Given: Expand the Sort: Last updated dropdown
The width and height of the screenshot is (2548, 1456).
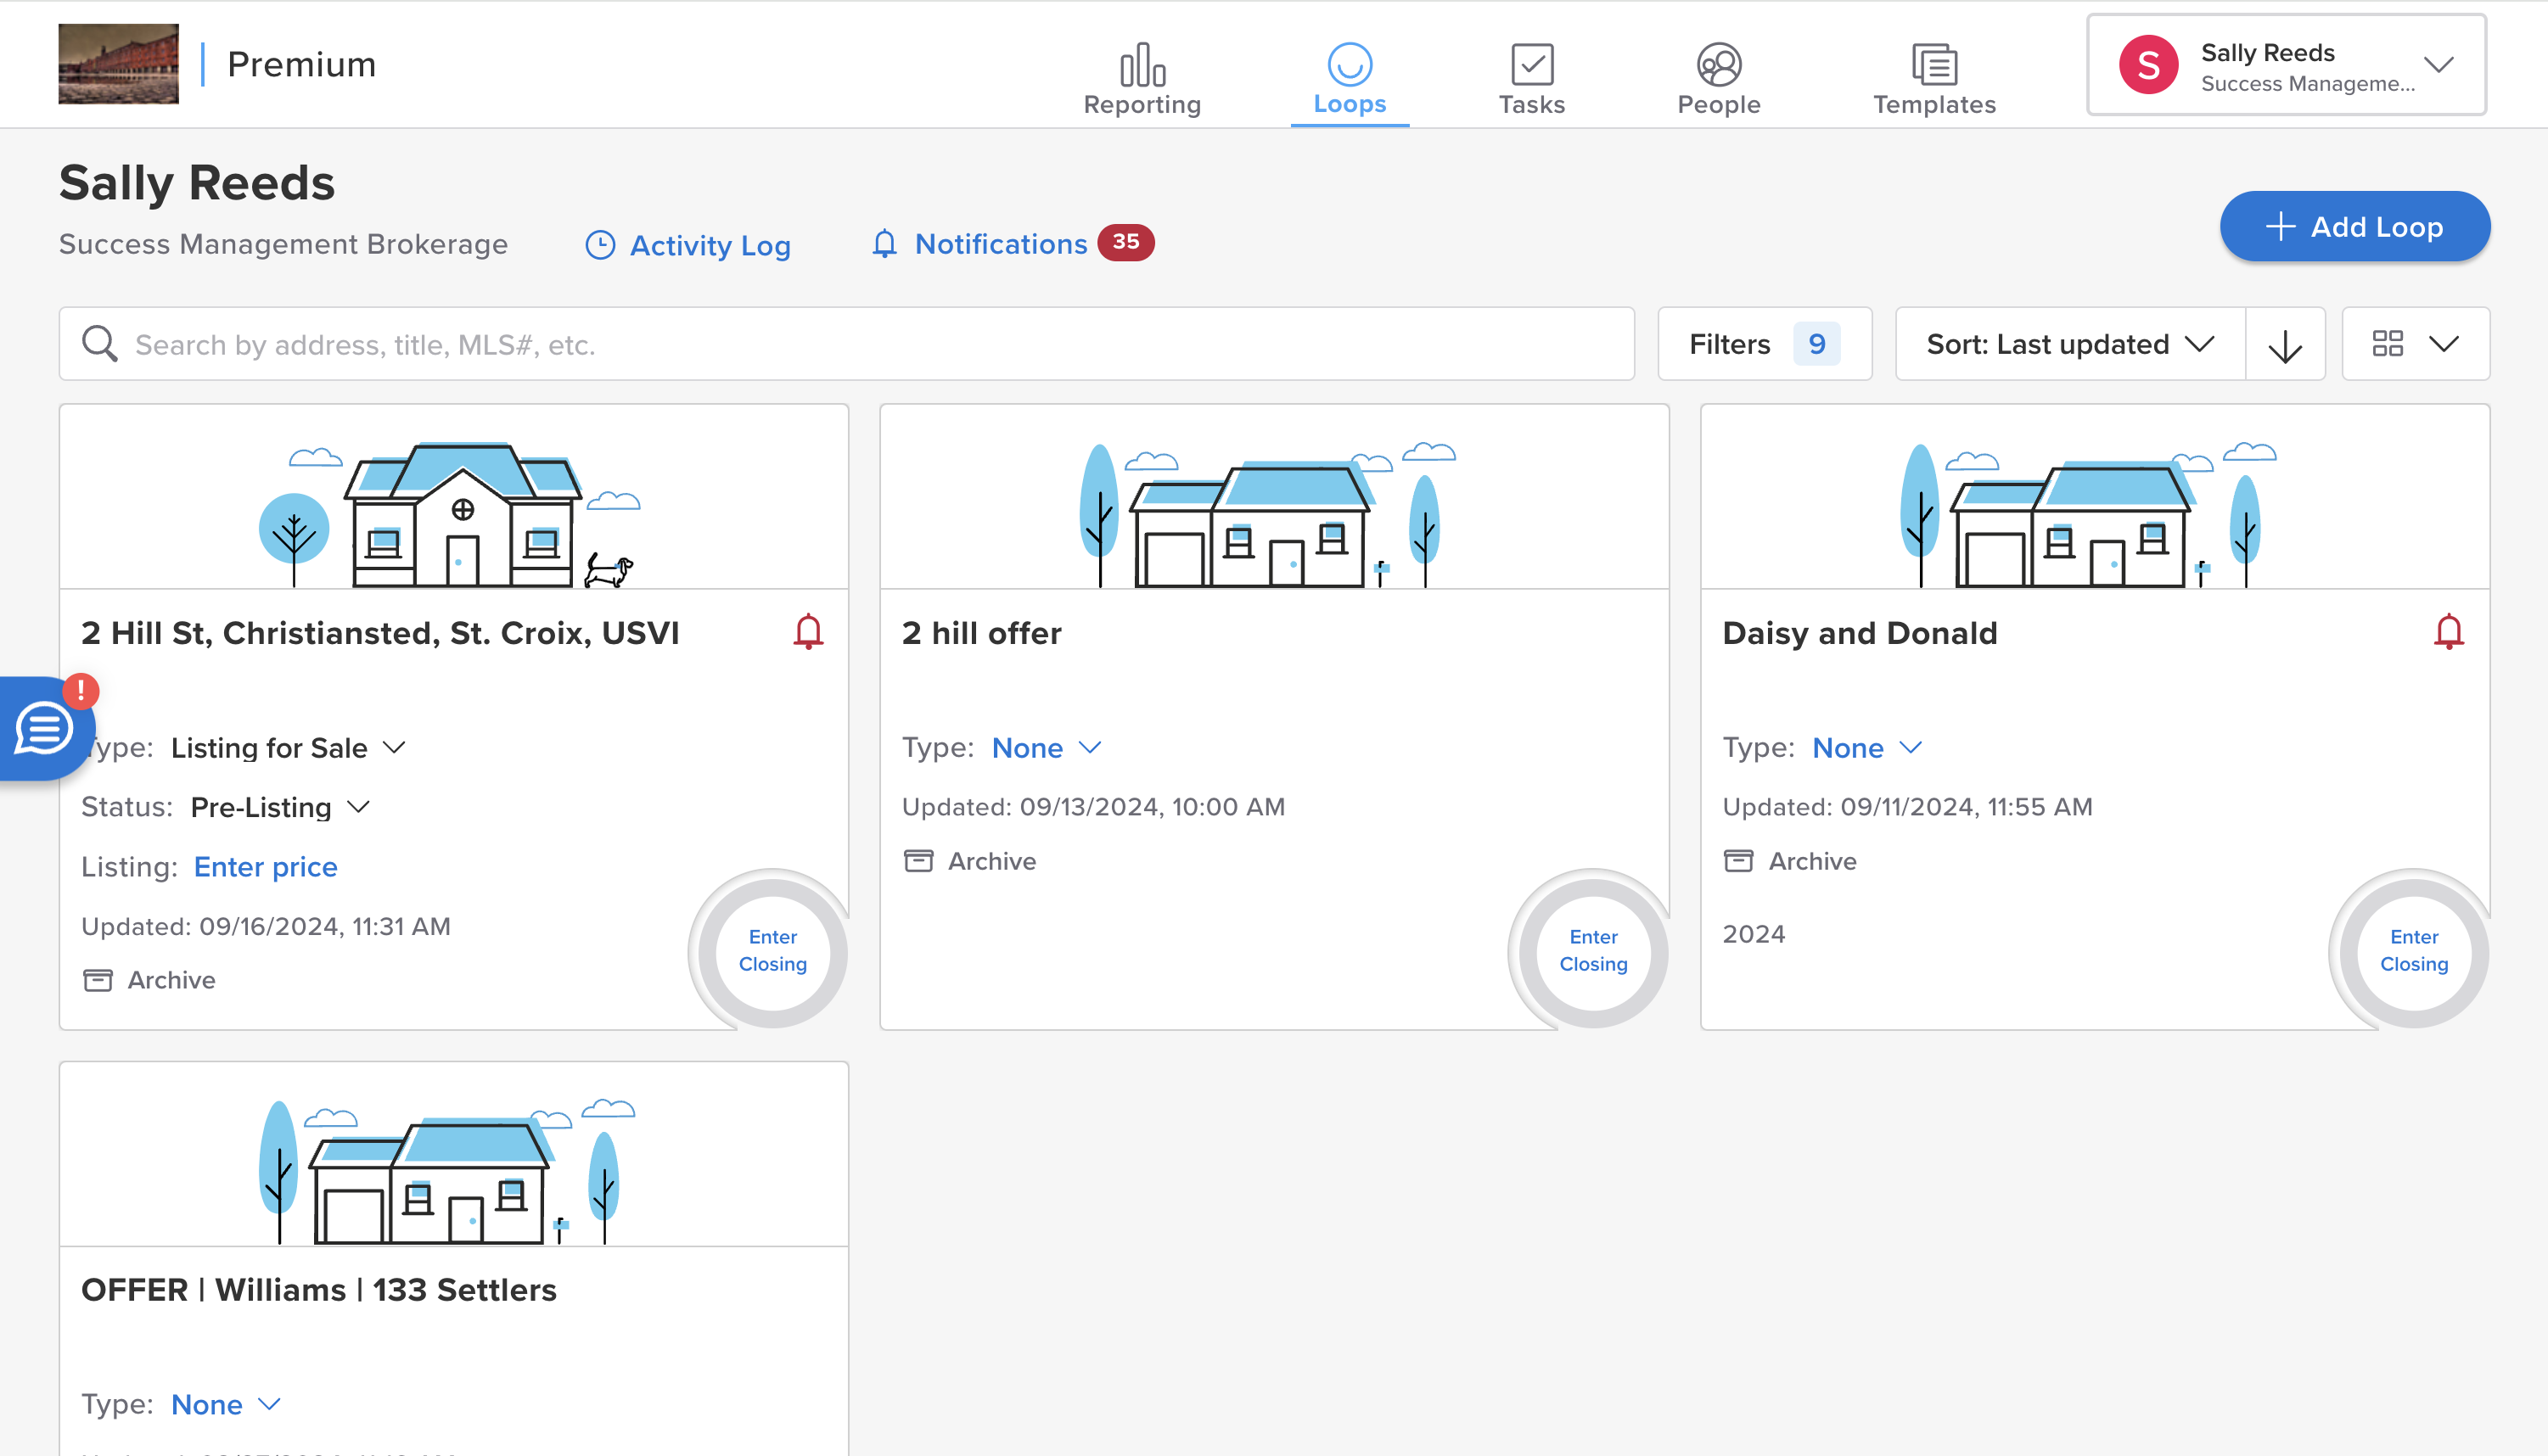Looking at the screenshot, I should (2069, 345).
